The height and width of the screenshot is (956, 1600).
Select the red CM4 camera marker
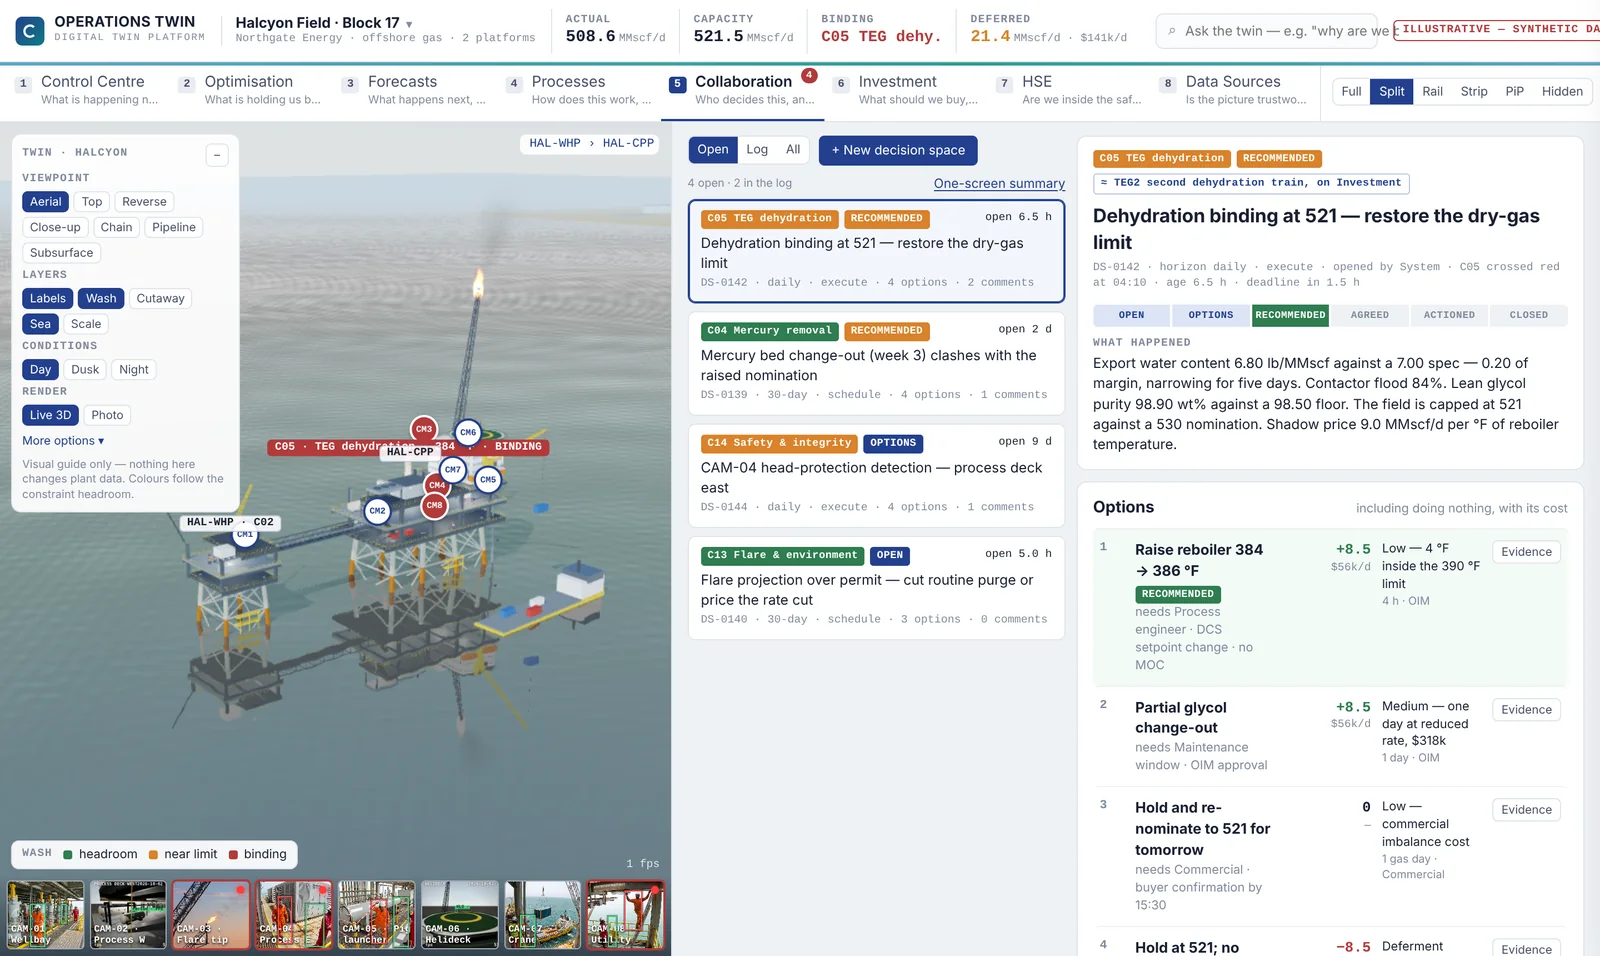pyautogui.click(x=437, y=485)
